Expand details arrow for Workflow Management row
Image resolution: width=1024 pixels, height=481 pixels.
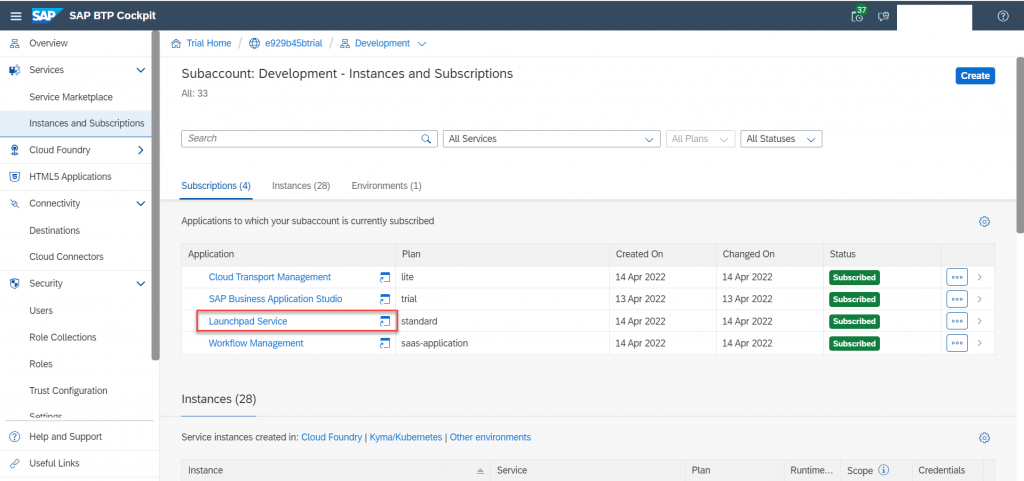click(x=980, y=343)
